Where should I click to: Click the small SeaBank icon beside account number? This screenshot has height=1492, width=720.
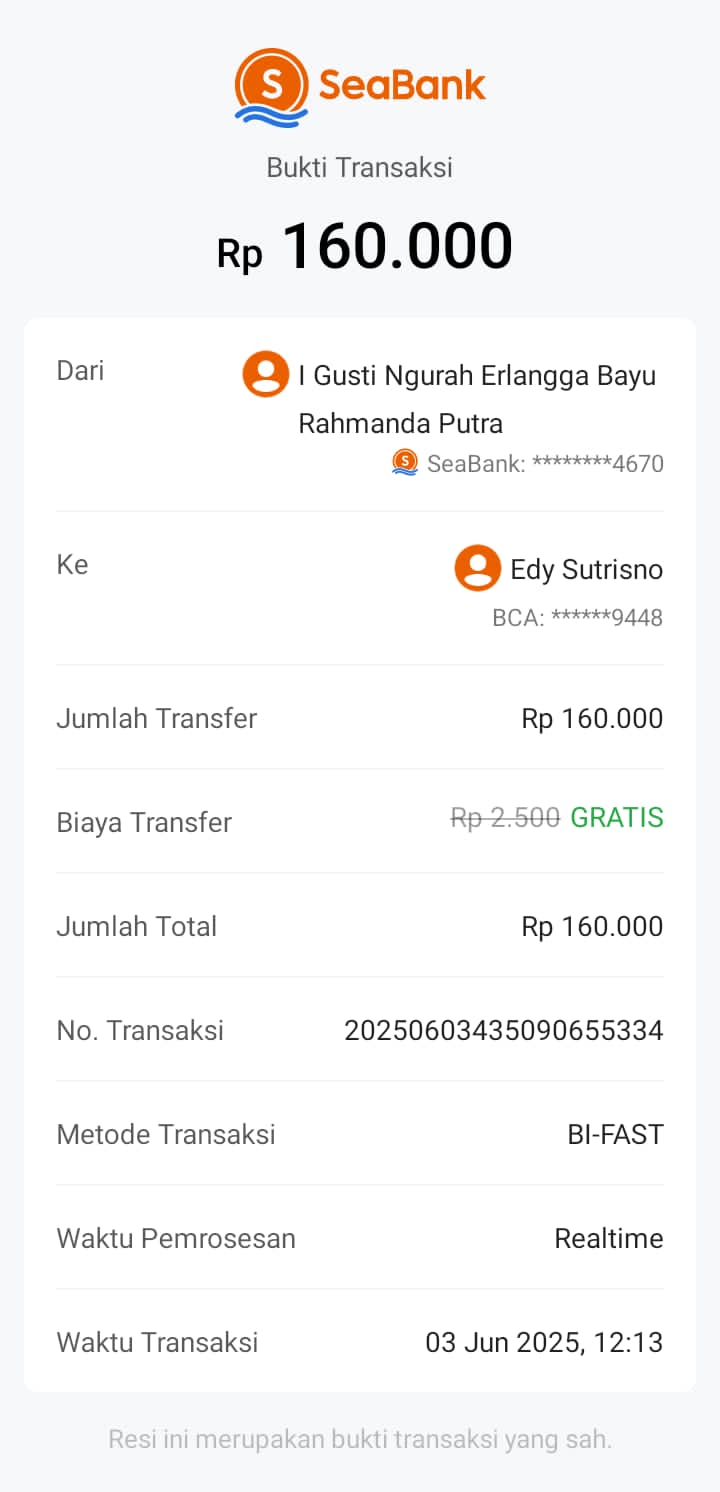(405, 462)
